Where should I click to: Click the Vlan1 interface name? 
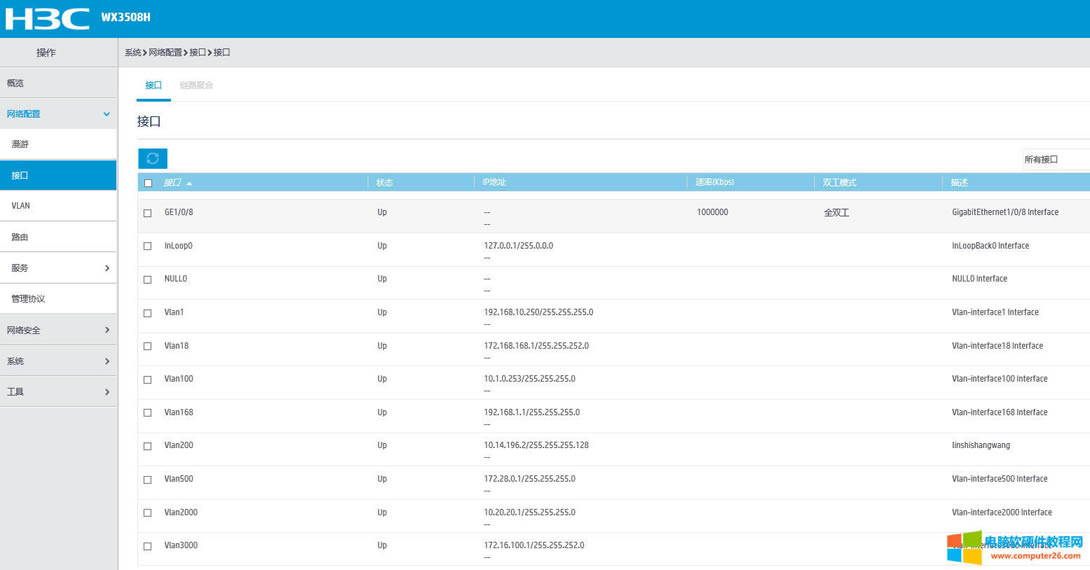[174, 312]
